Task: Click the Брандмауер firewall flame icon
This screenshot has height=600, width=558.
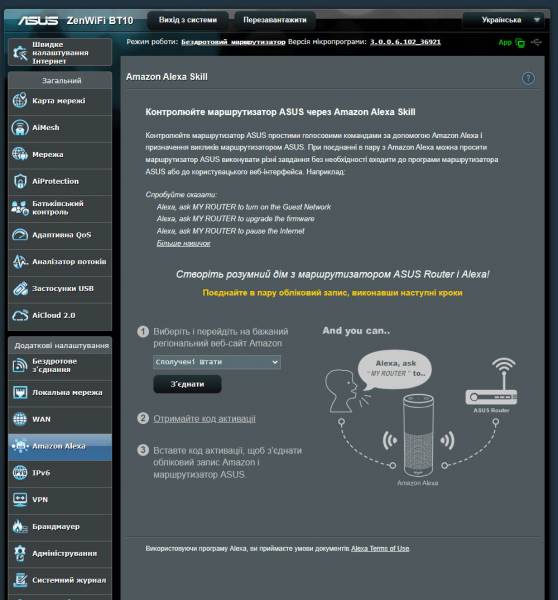Action: (x=20, y=527)
